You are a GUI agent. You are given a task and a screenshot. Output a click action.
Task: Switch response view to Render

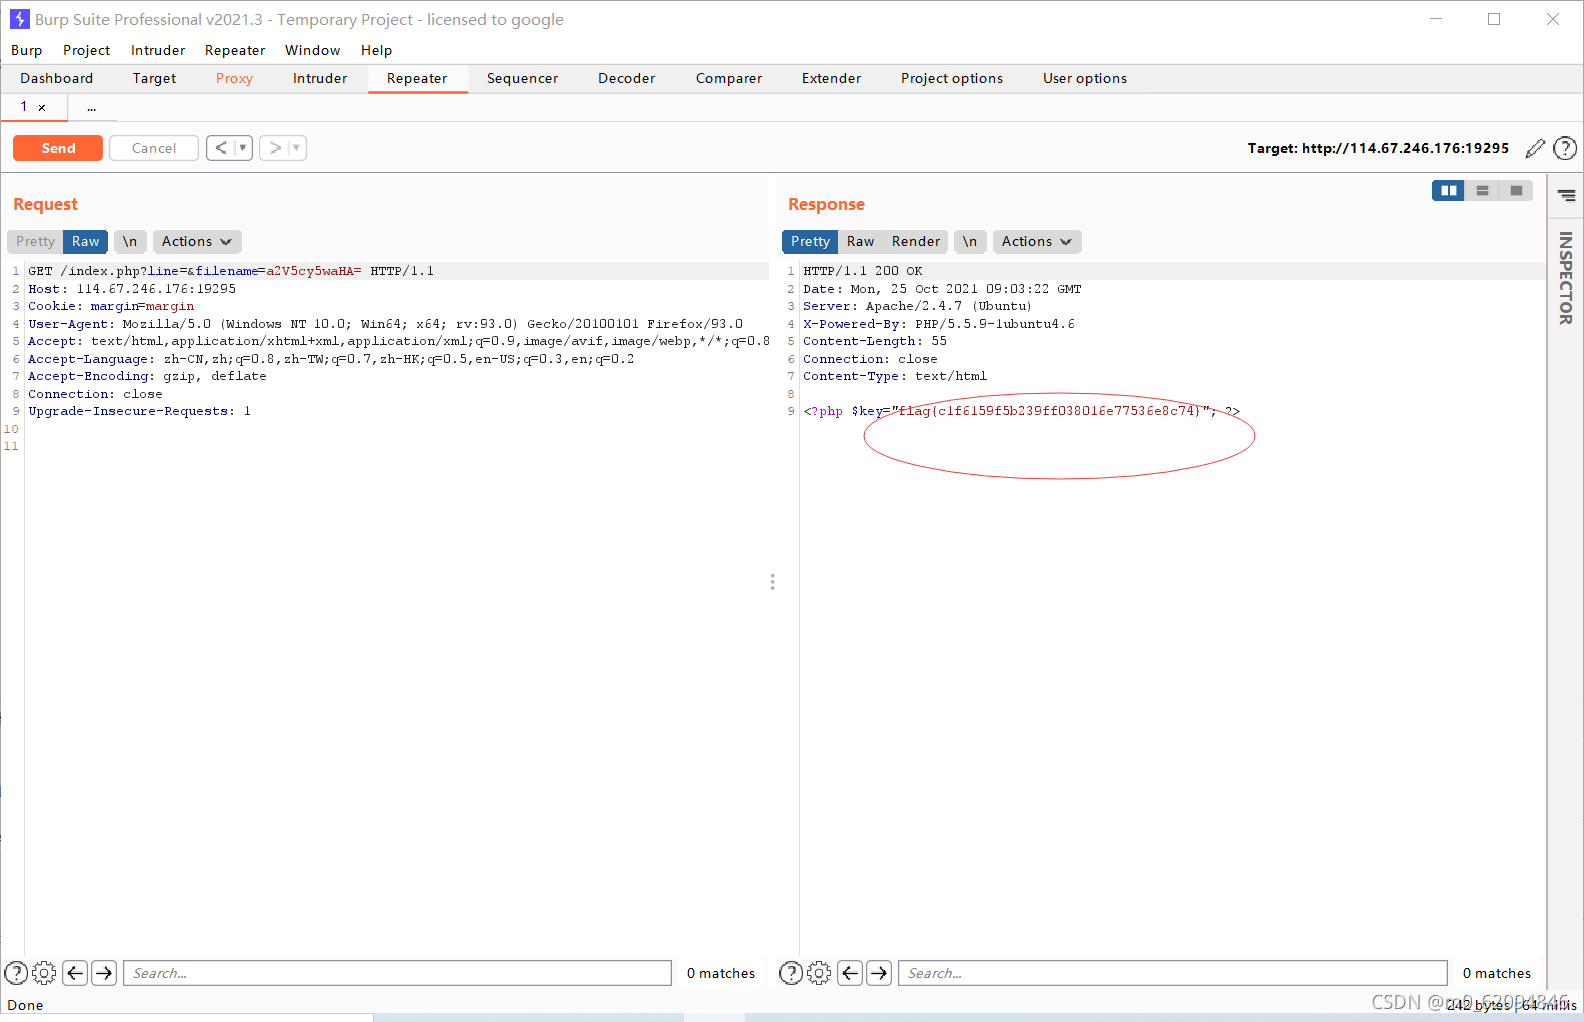916,241
